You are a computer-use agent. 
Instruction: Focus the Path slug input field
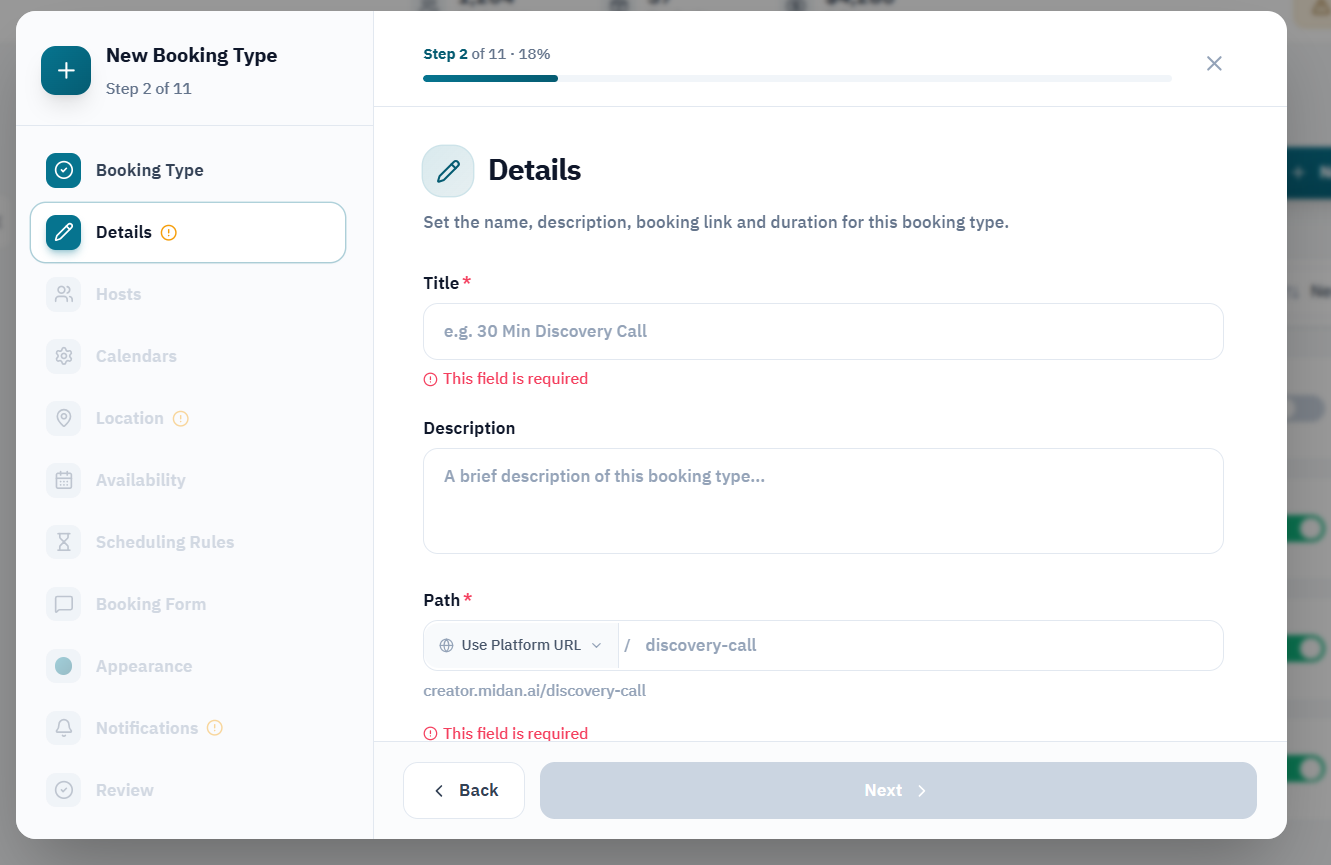(x=927, y=645)
